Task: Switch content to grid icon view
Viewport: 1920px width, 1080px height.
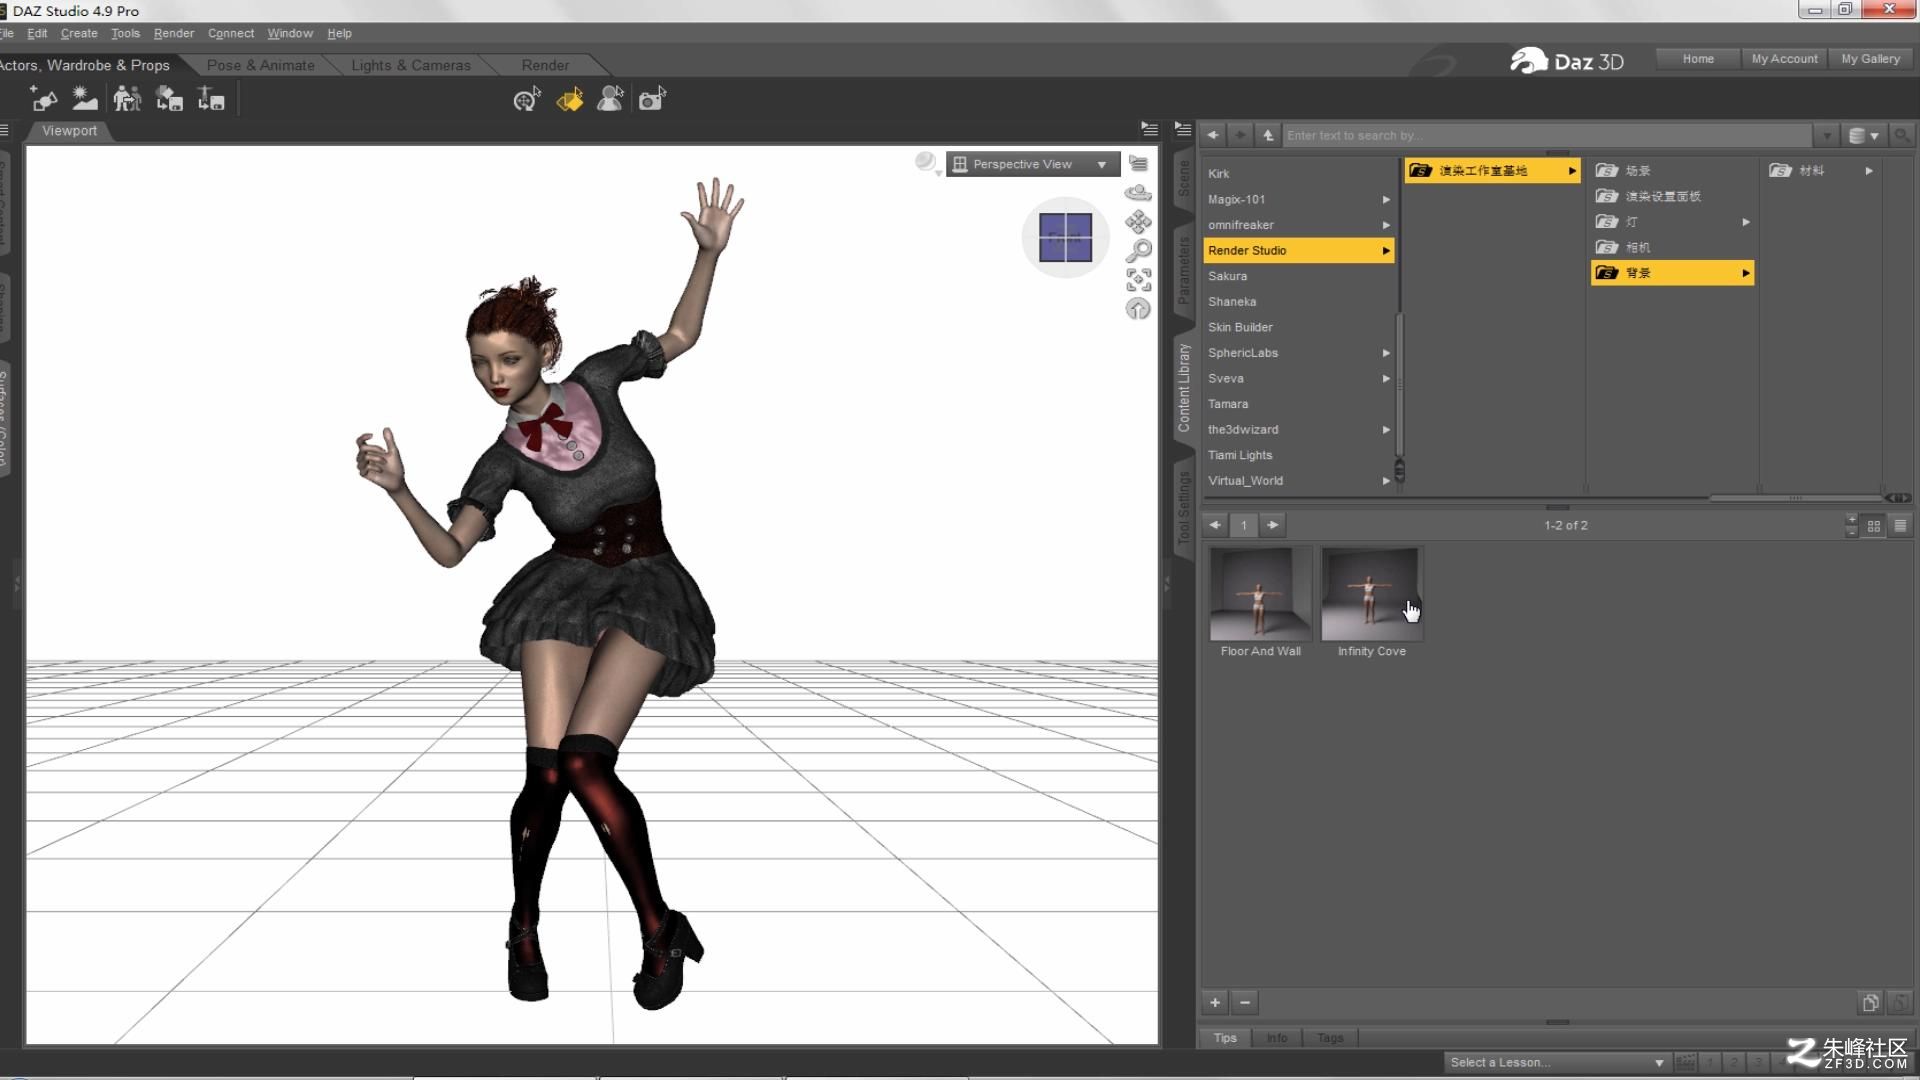Action: coord(1874,525)
